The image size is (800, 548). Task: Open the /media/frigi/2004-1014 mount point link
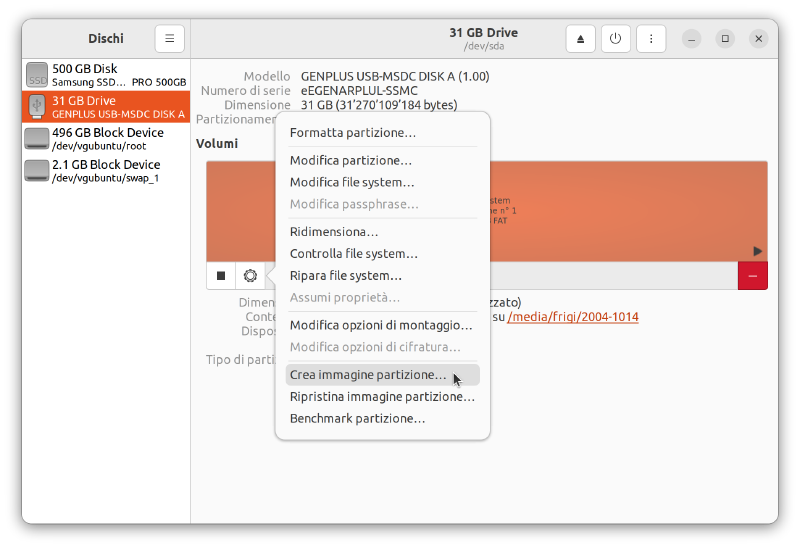pyautogui.click(x=572, y=317)
